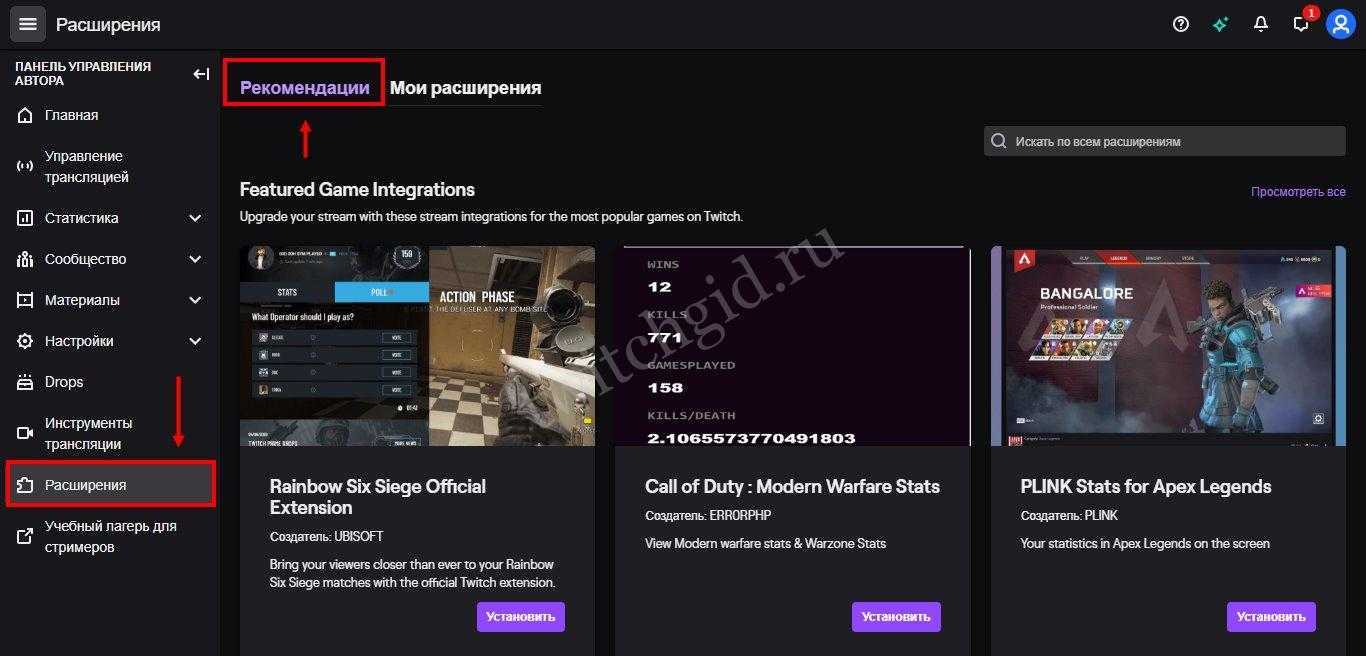The height and width of the screenshot is (656, 1366).
Task: Click the Rainbow Six Siege Official Extension title
Action: click(378, 497)
